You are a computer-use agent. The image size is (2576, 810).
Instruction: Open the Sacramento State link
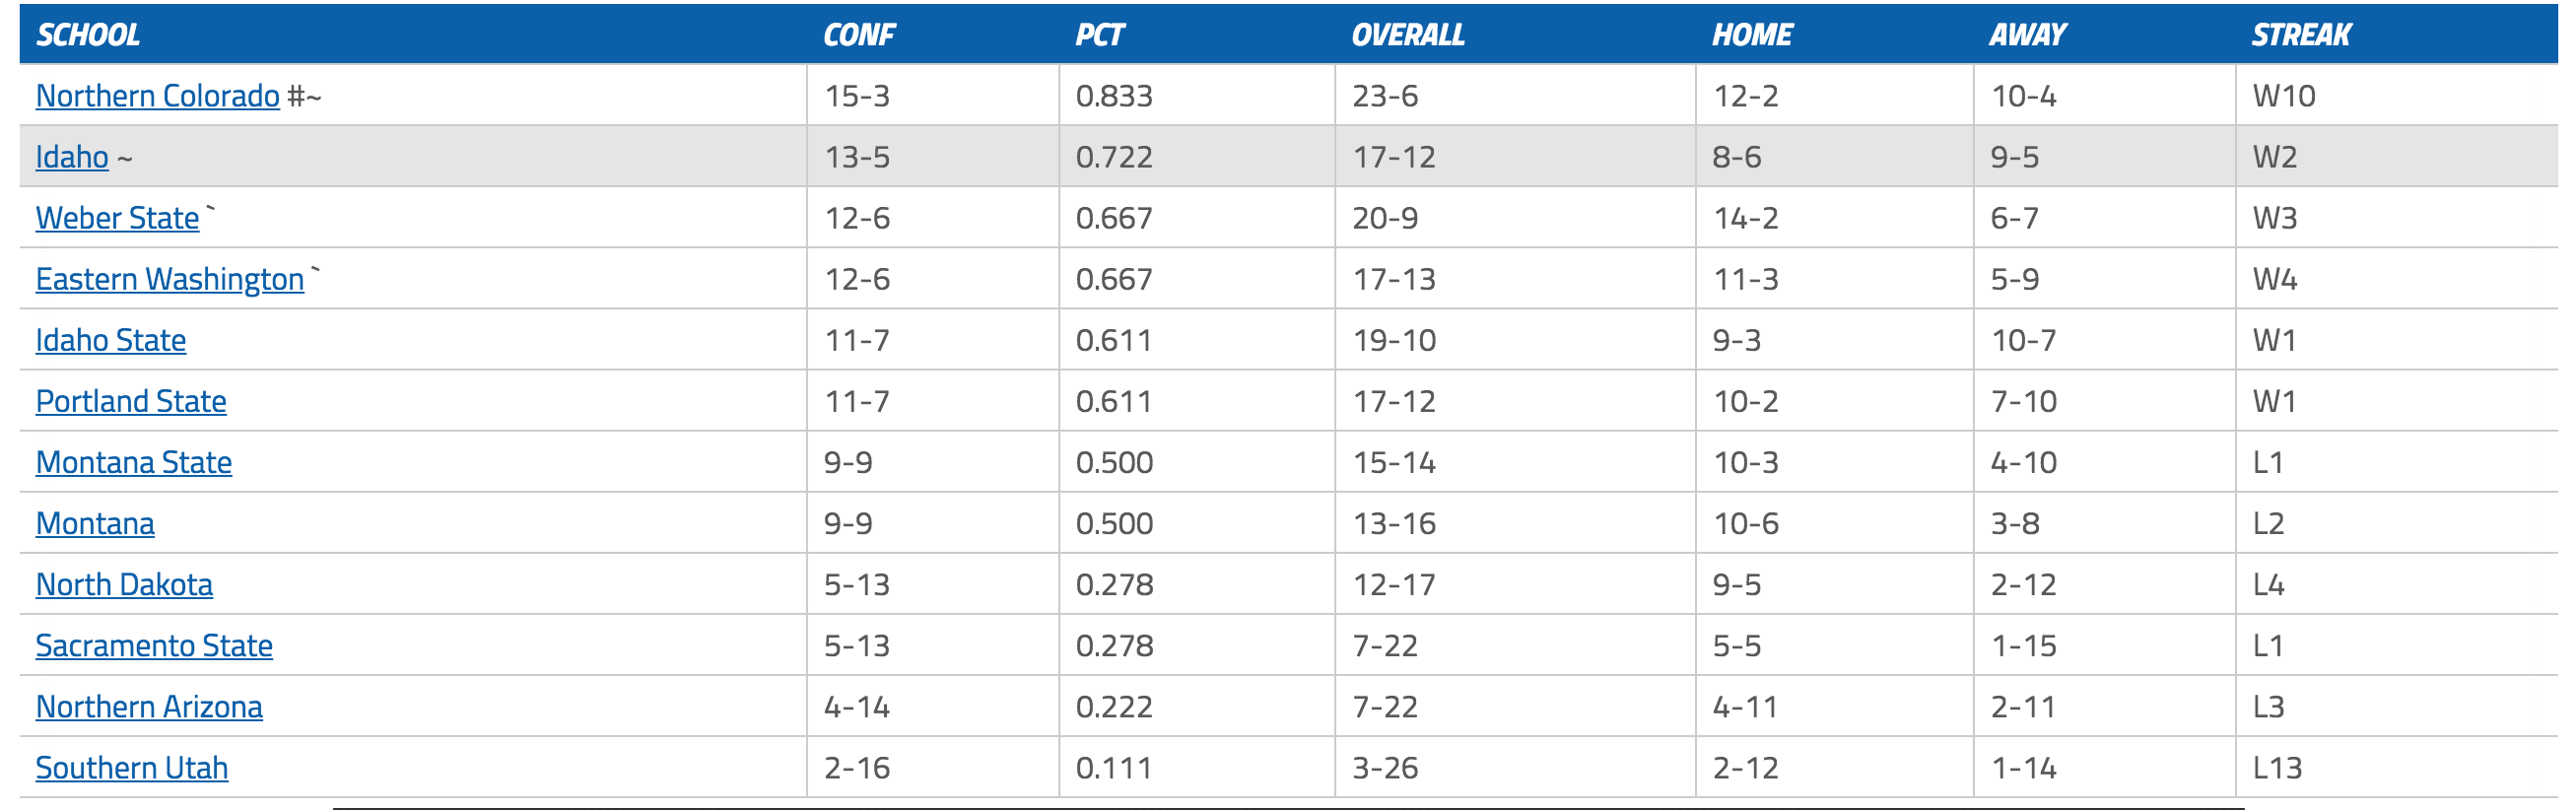pyautogui.click(x=153, y=645)
